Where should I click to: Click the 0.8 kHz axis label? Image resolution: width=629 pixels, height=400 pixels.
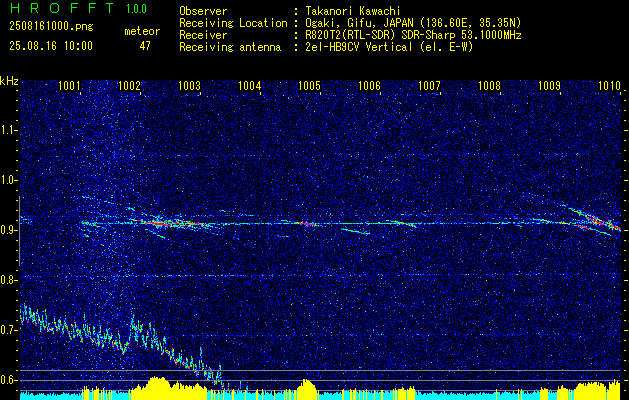pos(8,280)
